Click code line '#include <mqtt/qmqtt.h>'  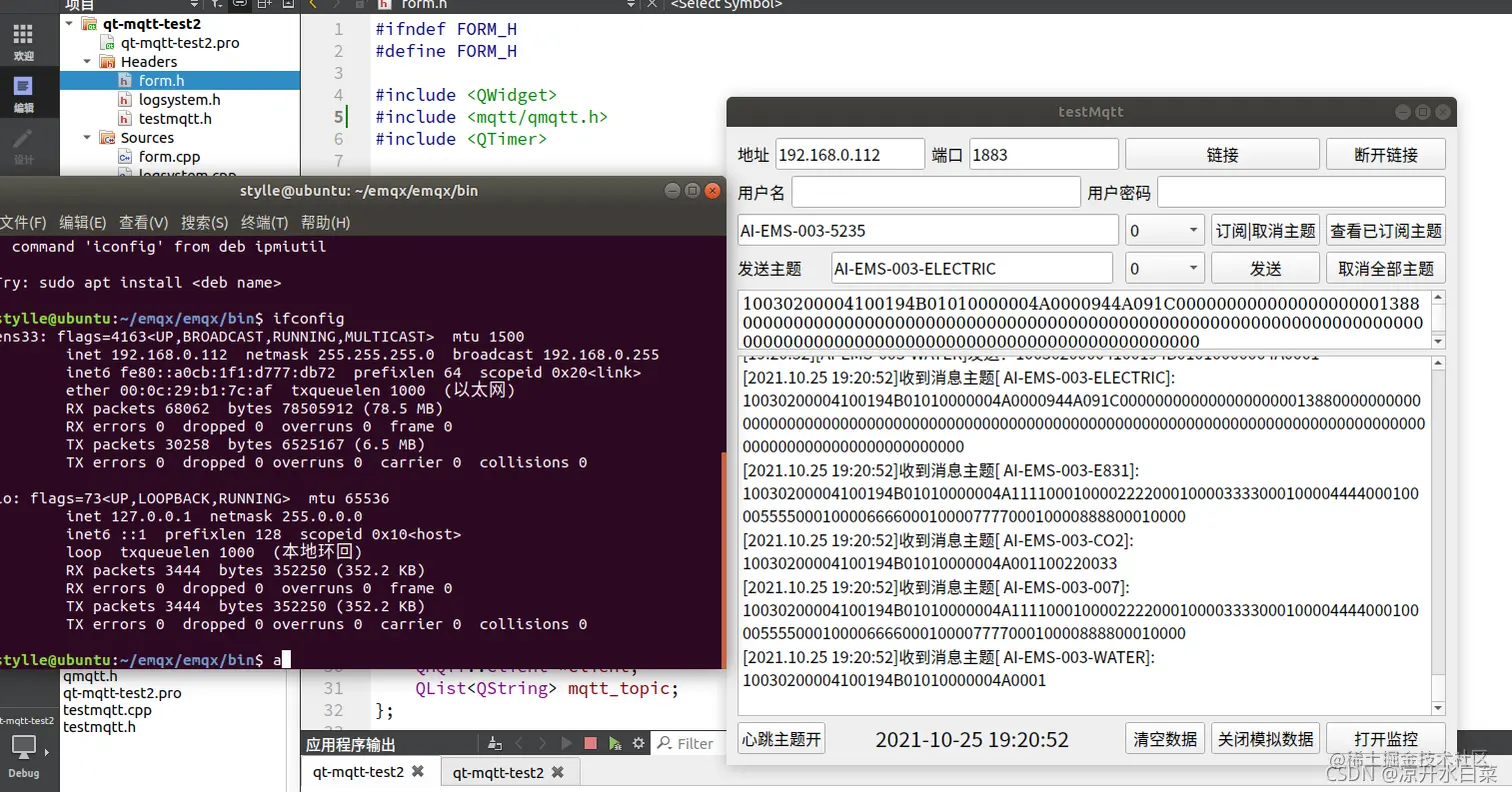[491, 117]
